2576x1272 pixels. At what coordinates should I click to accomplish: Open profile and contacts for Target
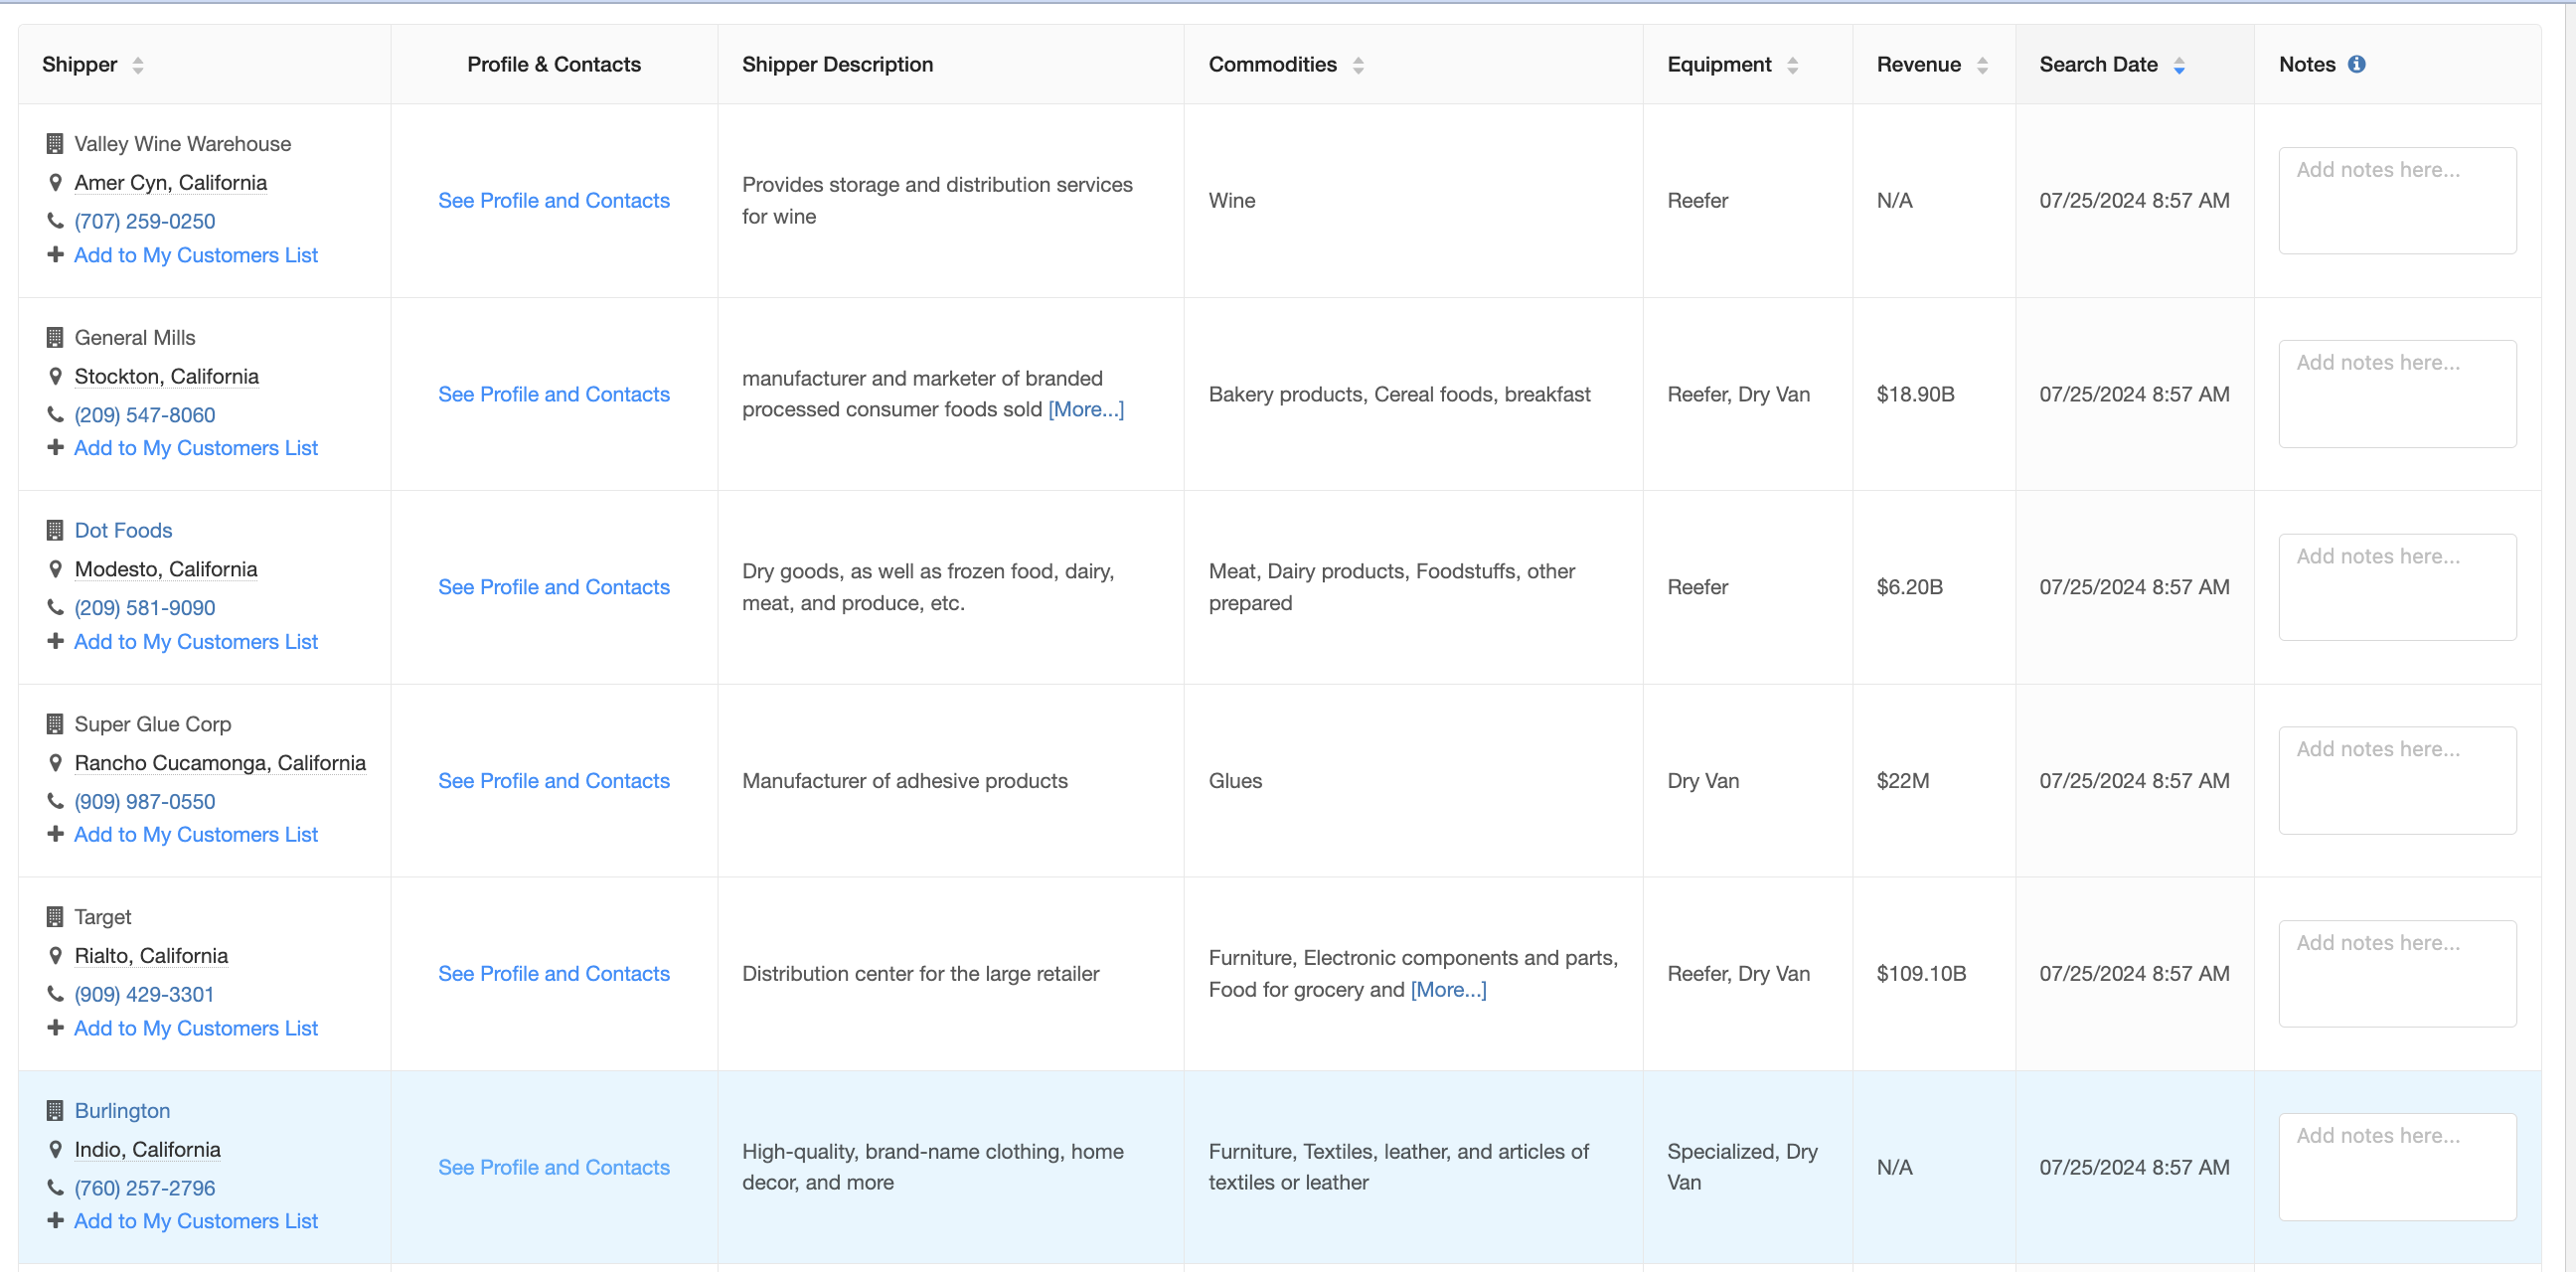(554, 974)
